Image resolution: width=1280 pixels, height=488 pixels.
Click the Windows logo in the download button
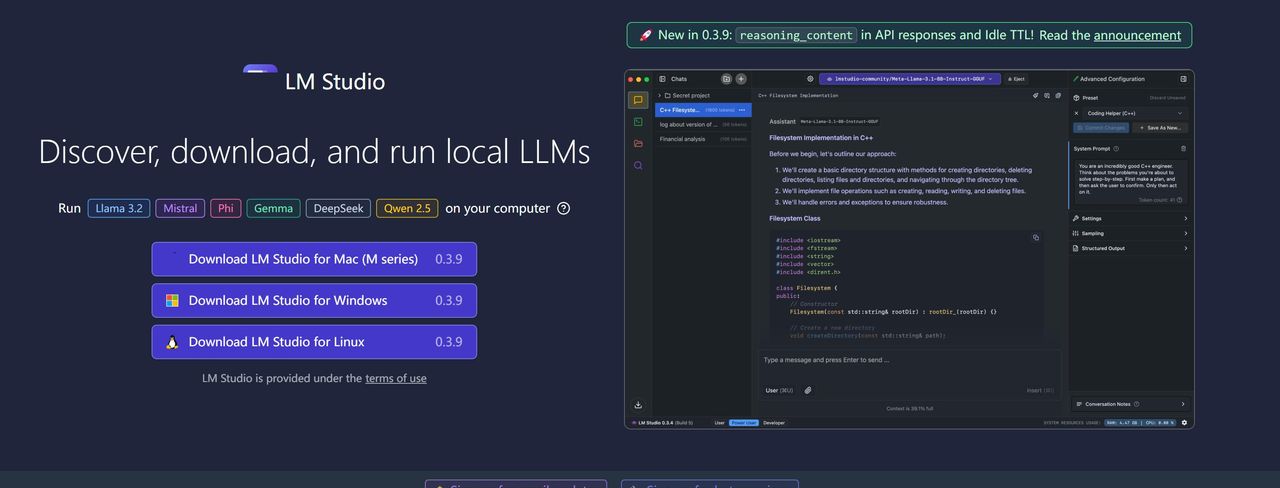pos(172,300)
